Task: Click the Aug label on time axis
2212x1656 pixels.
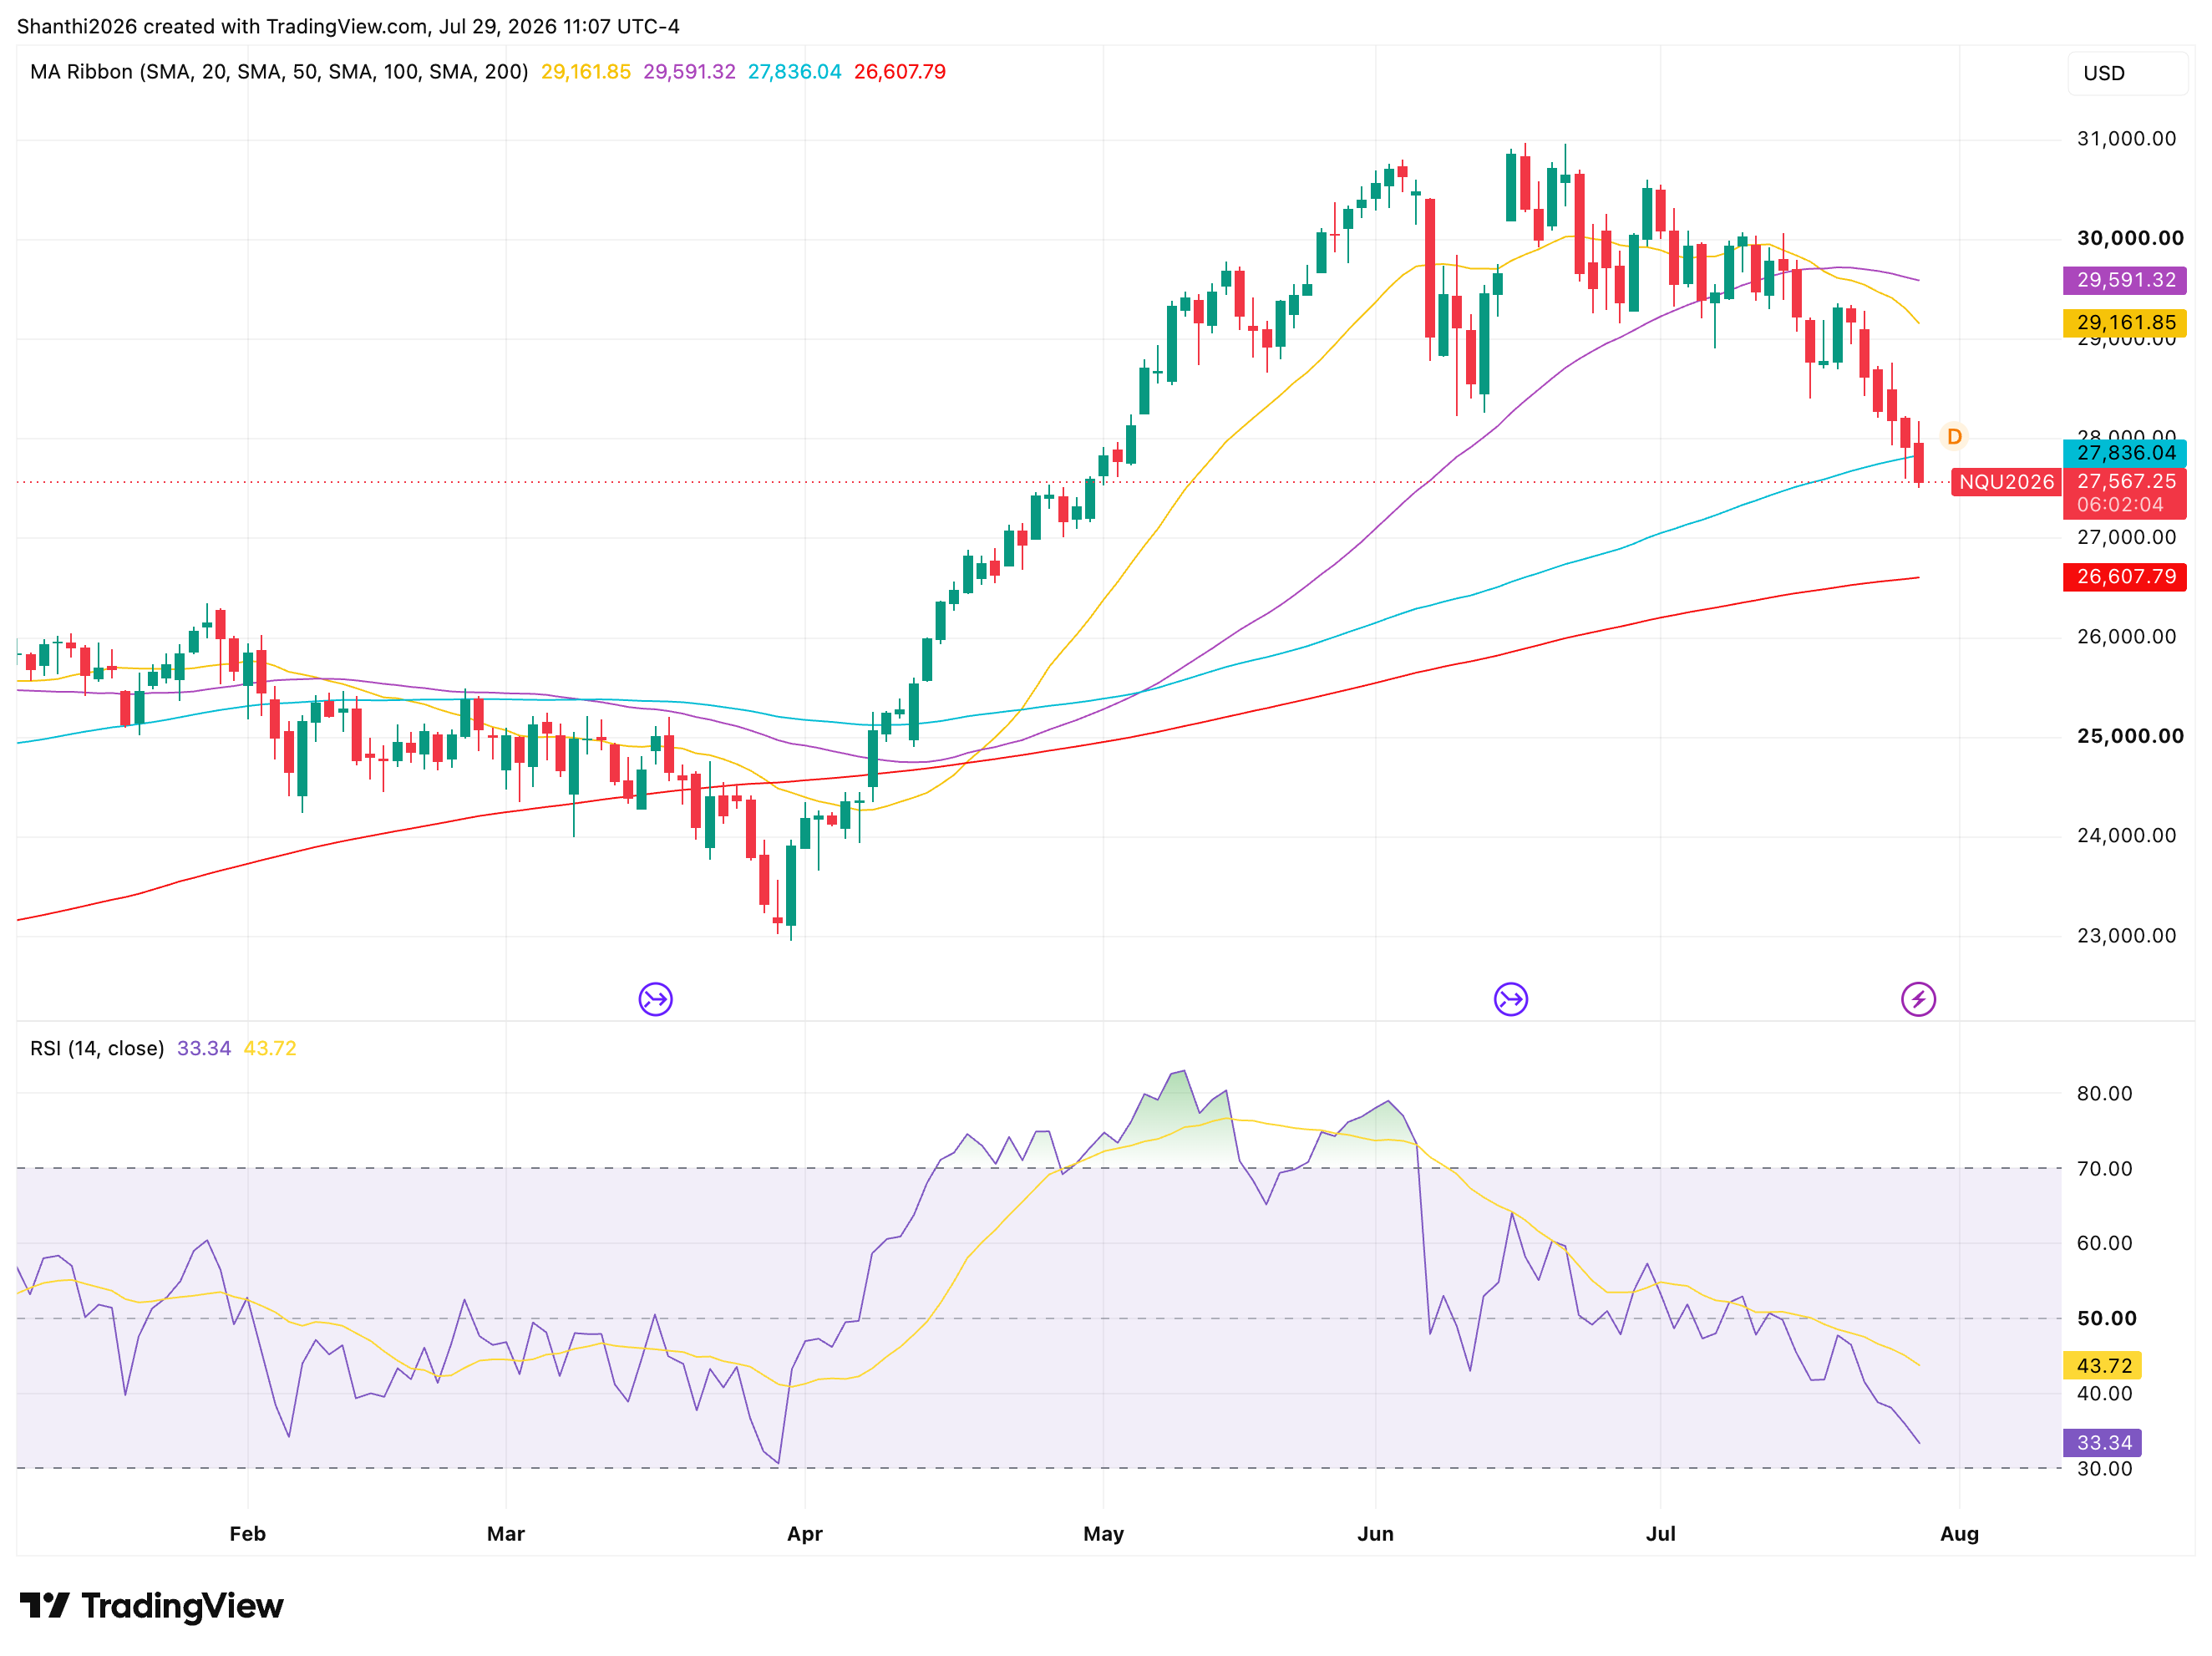Action: pos(1959,1533)
